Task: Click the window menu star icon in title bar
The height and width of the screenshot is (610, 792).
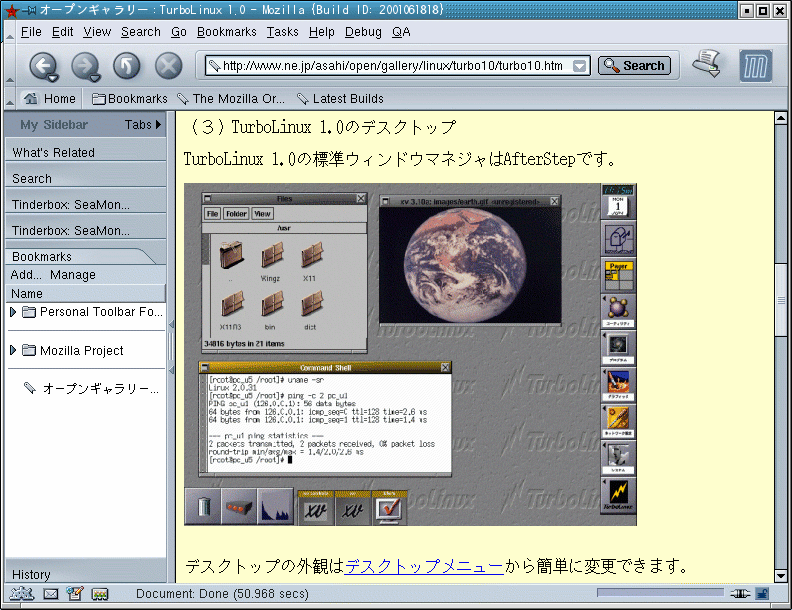Action: (x=12, y=10)
